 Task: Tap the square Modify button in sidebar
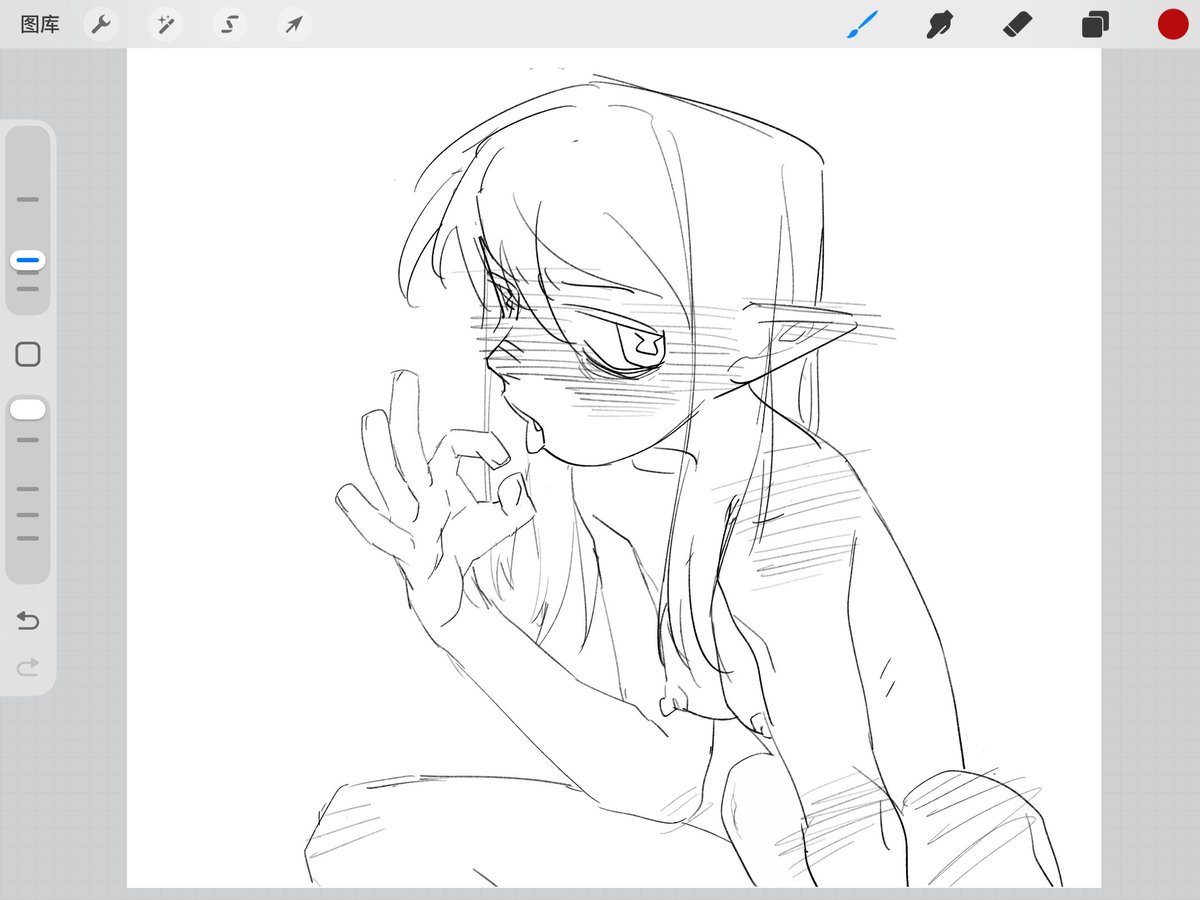28,354
